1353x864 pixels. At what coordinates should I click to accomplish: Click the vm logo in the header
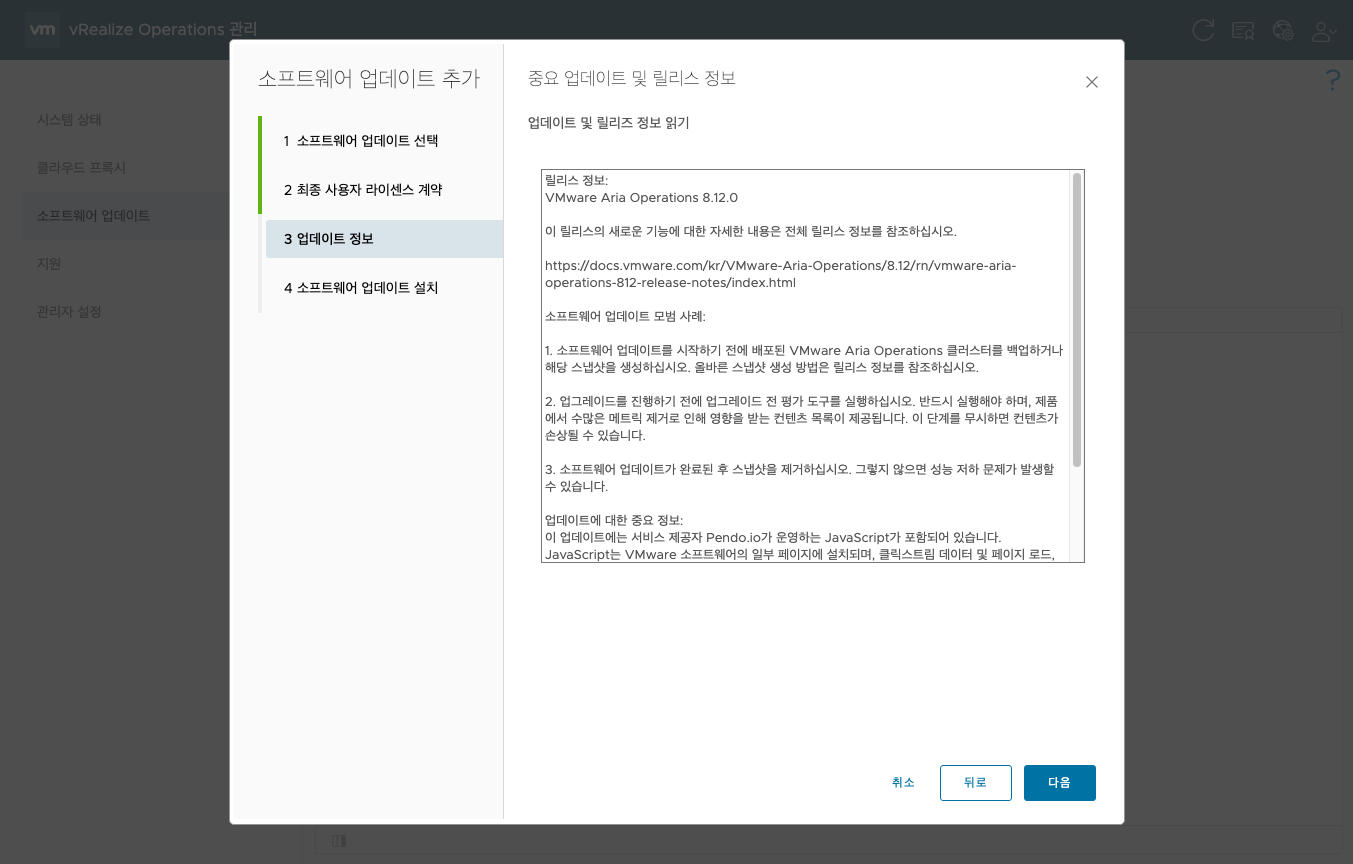pos(43,30)
